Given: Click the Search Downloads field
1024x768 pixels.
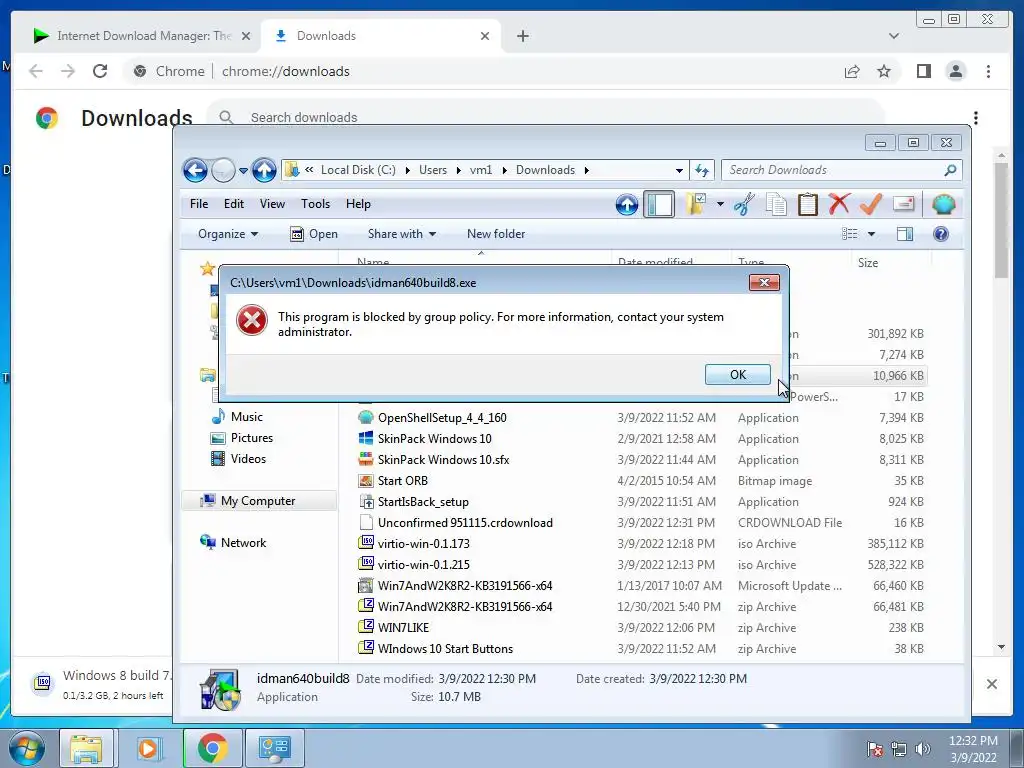Looking at the screenshot, I should coord(841,170).
